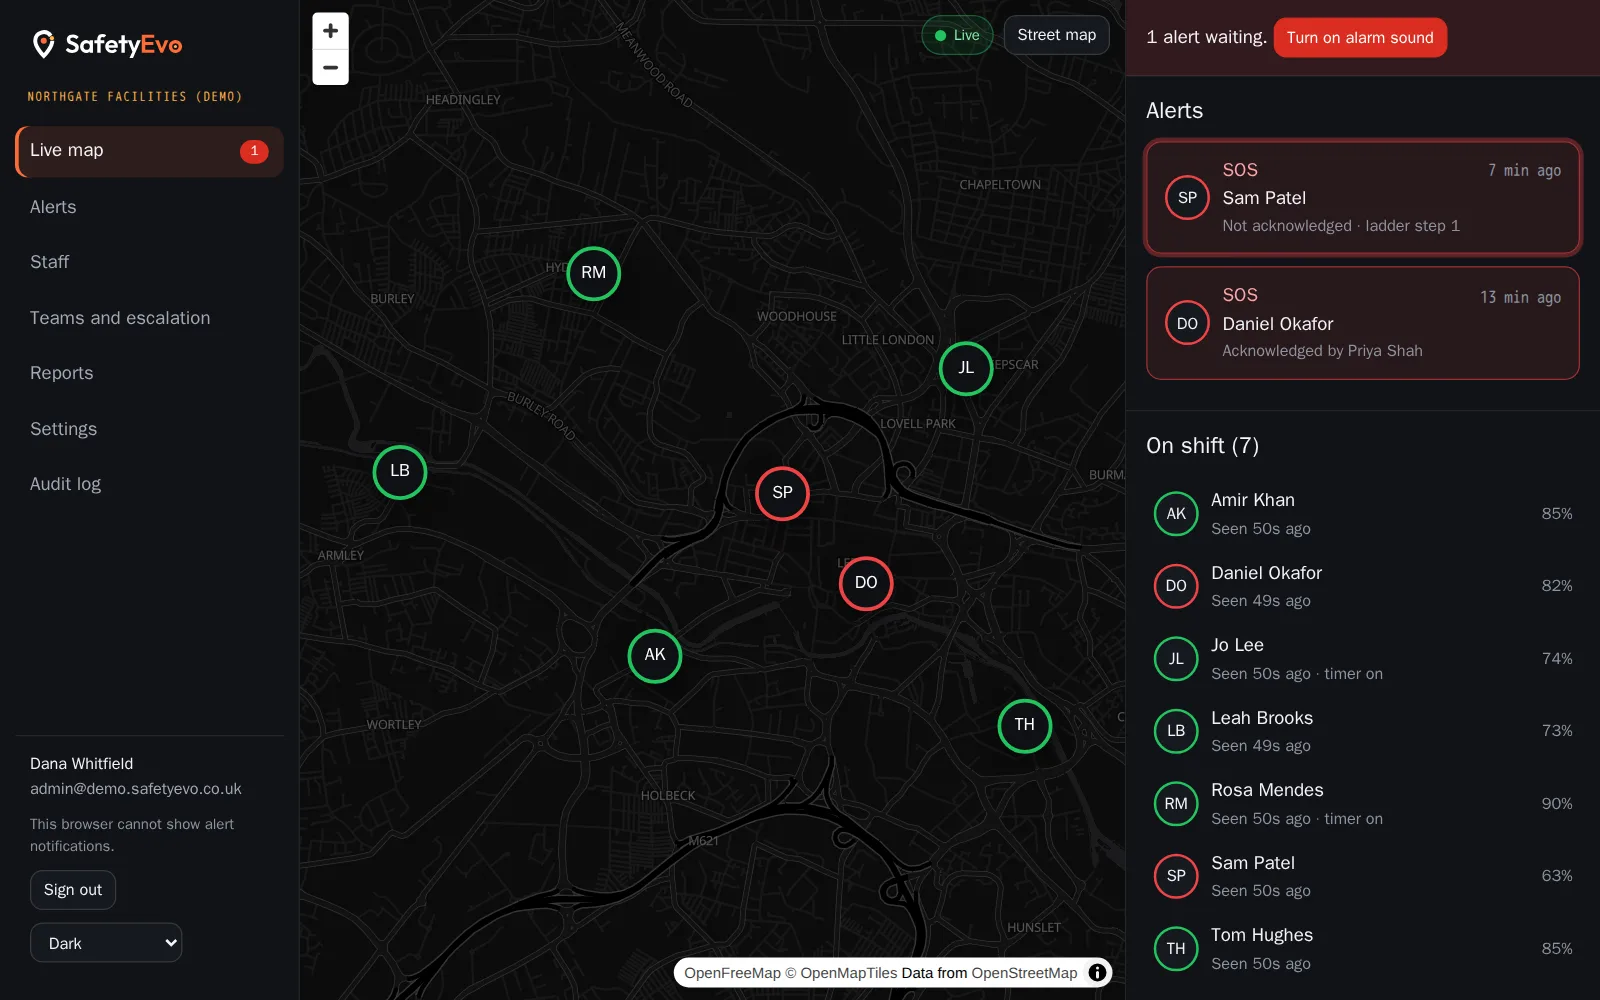
Task: Select Sam Patel in on-shift list
Action: pyautogui.click(x=1363, y=876)
